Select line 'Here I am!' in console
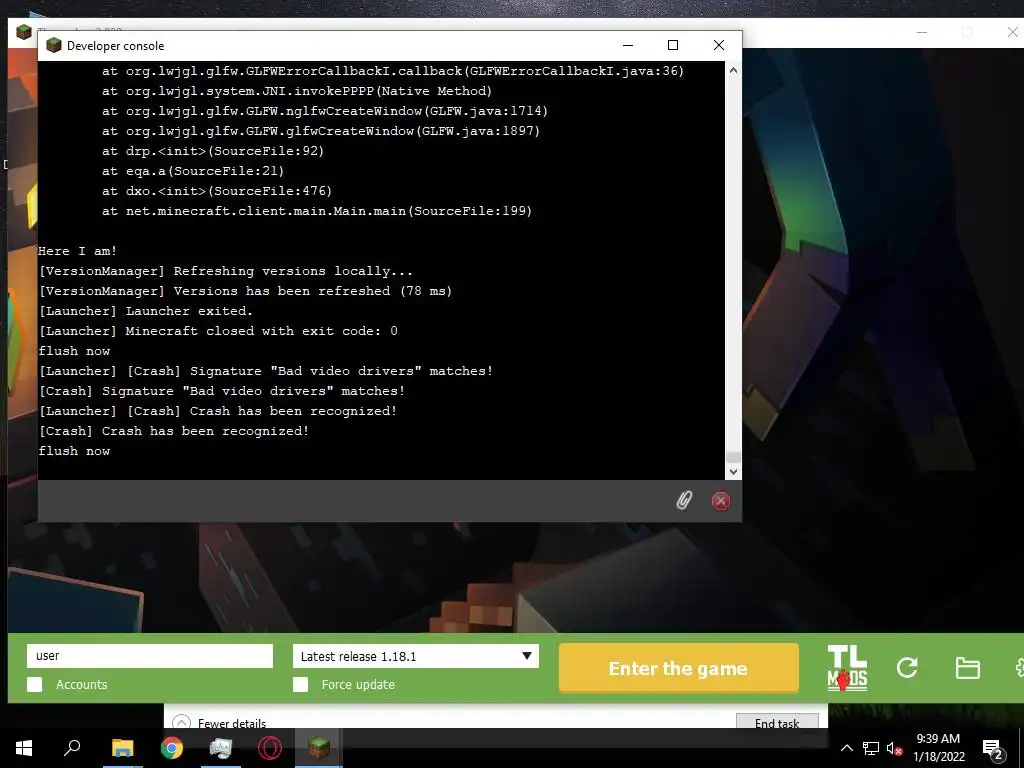Image resolution: width=1024 pixels, height=768 pixels. [x=77, y=251]
